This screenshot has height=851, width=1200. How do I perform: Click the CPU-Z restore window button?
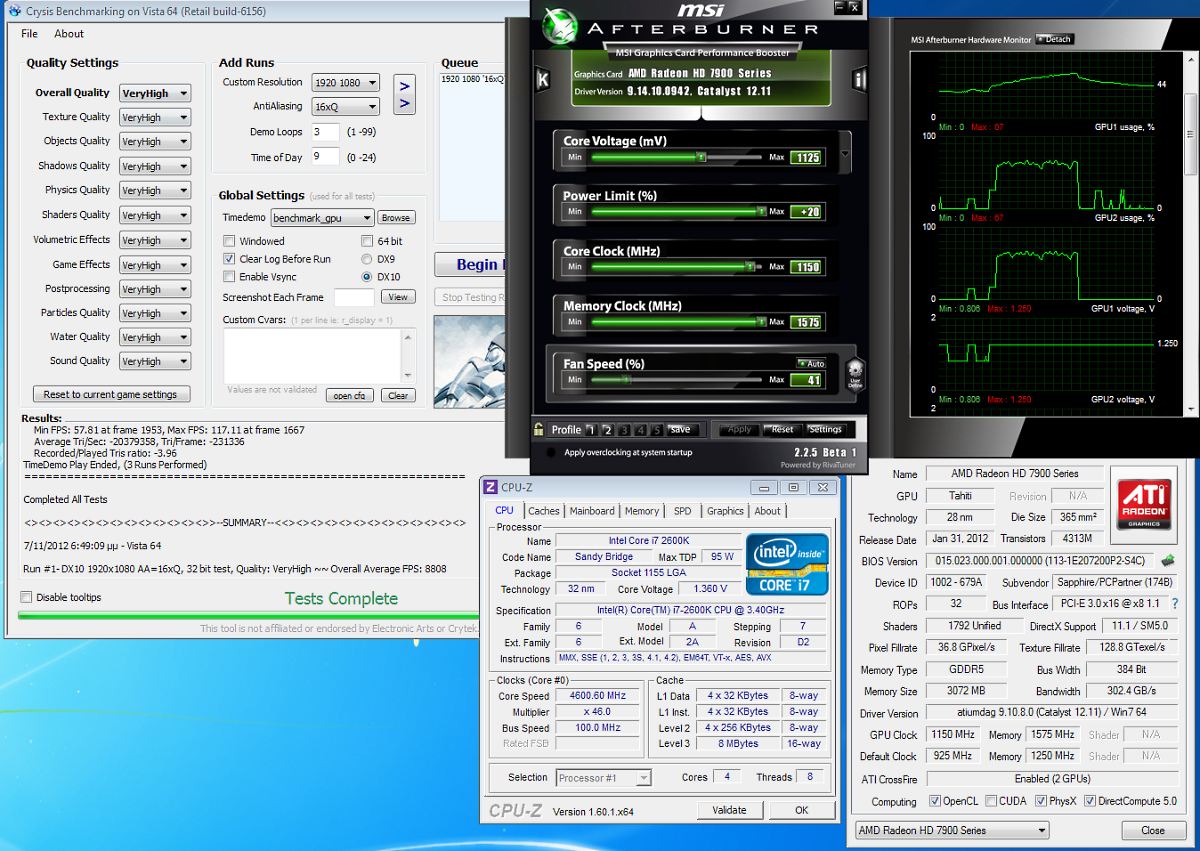tap(793, 487)
